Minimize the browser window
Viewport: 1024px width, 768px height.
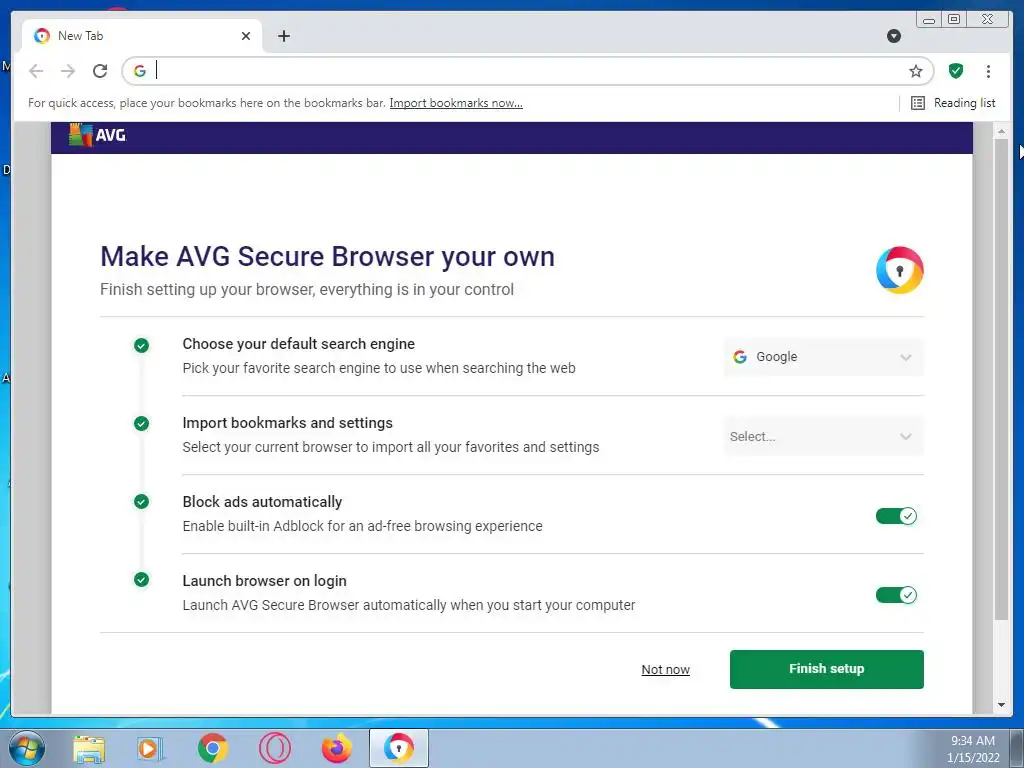[x=929, y=20]
